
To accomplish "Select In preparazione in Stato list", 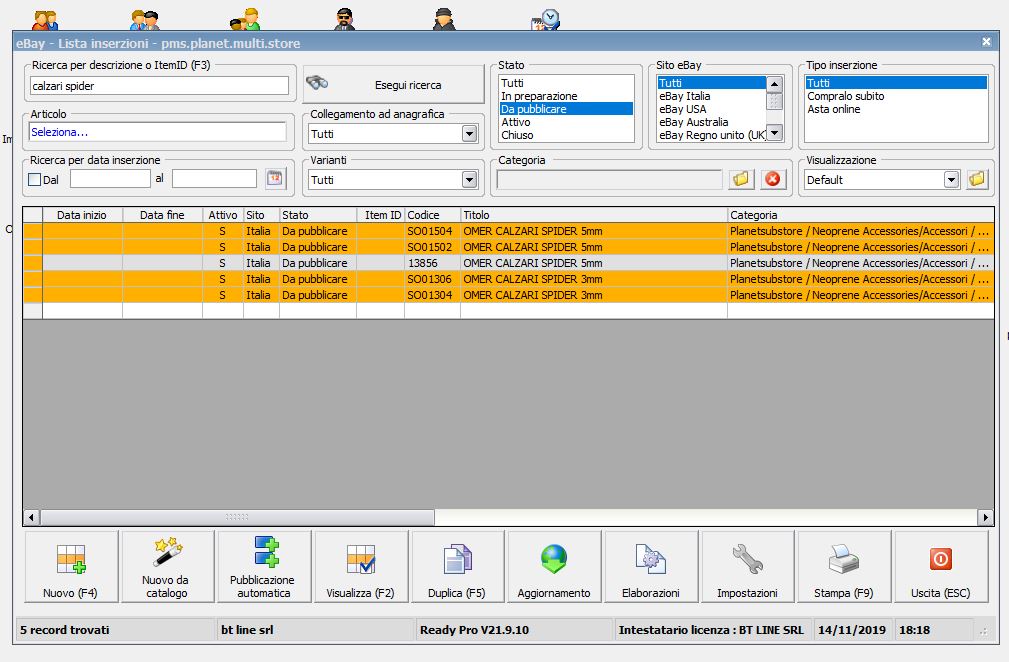I will [566, 96].
